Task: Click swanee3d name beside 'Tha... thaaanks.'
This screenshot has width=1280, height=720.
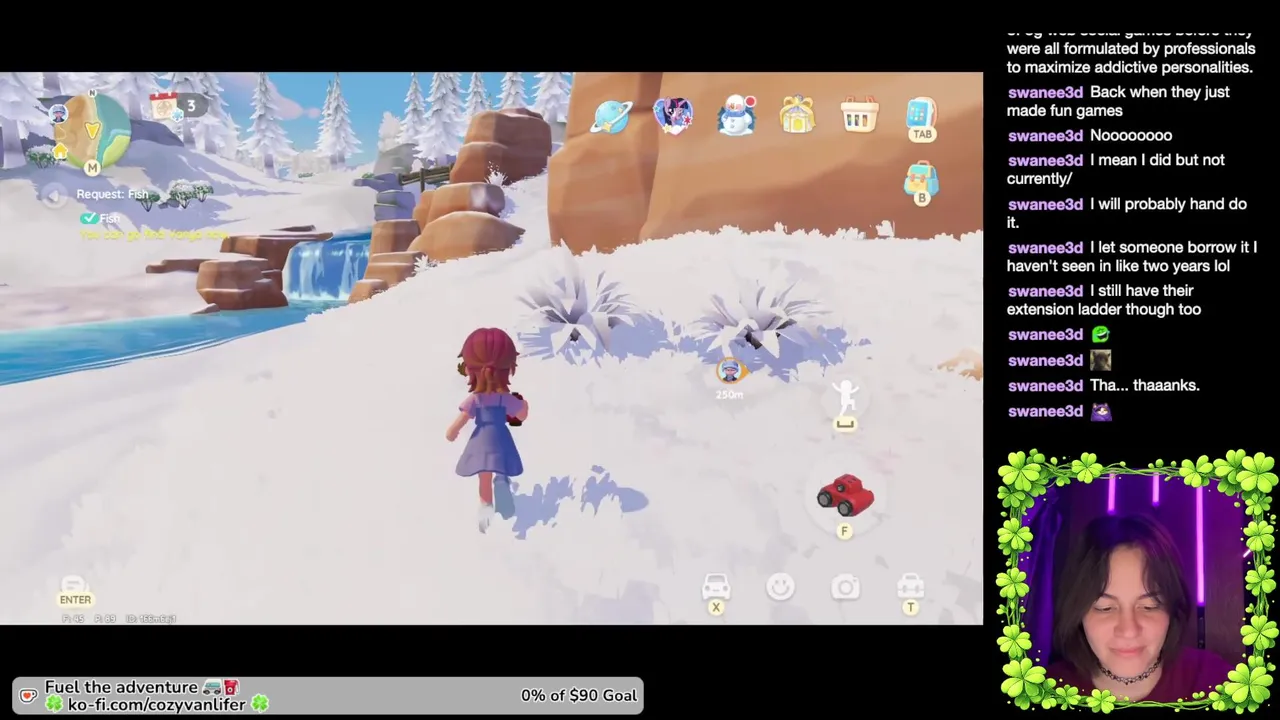Action: pos(1045,385)
